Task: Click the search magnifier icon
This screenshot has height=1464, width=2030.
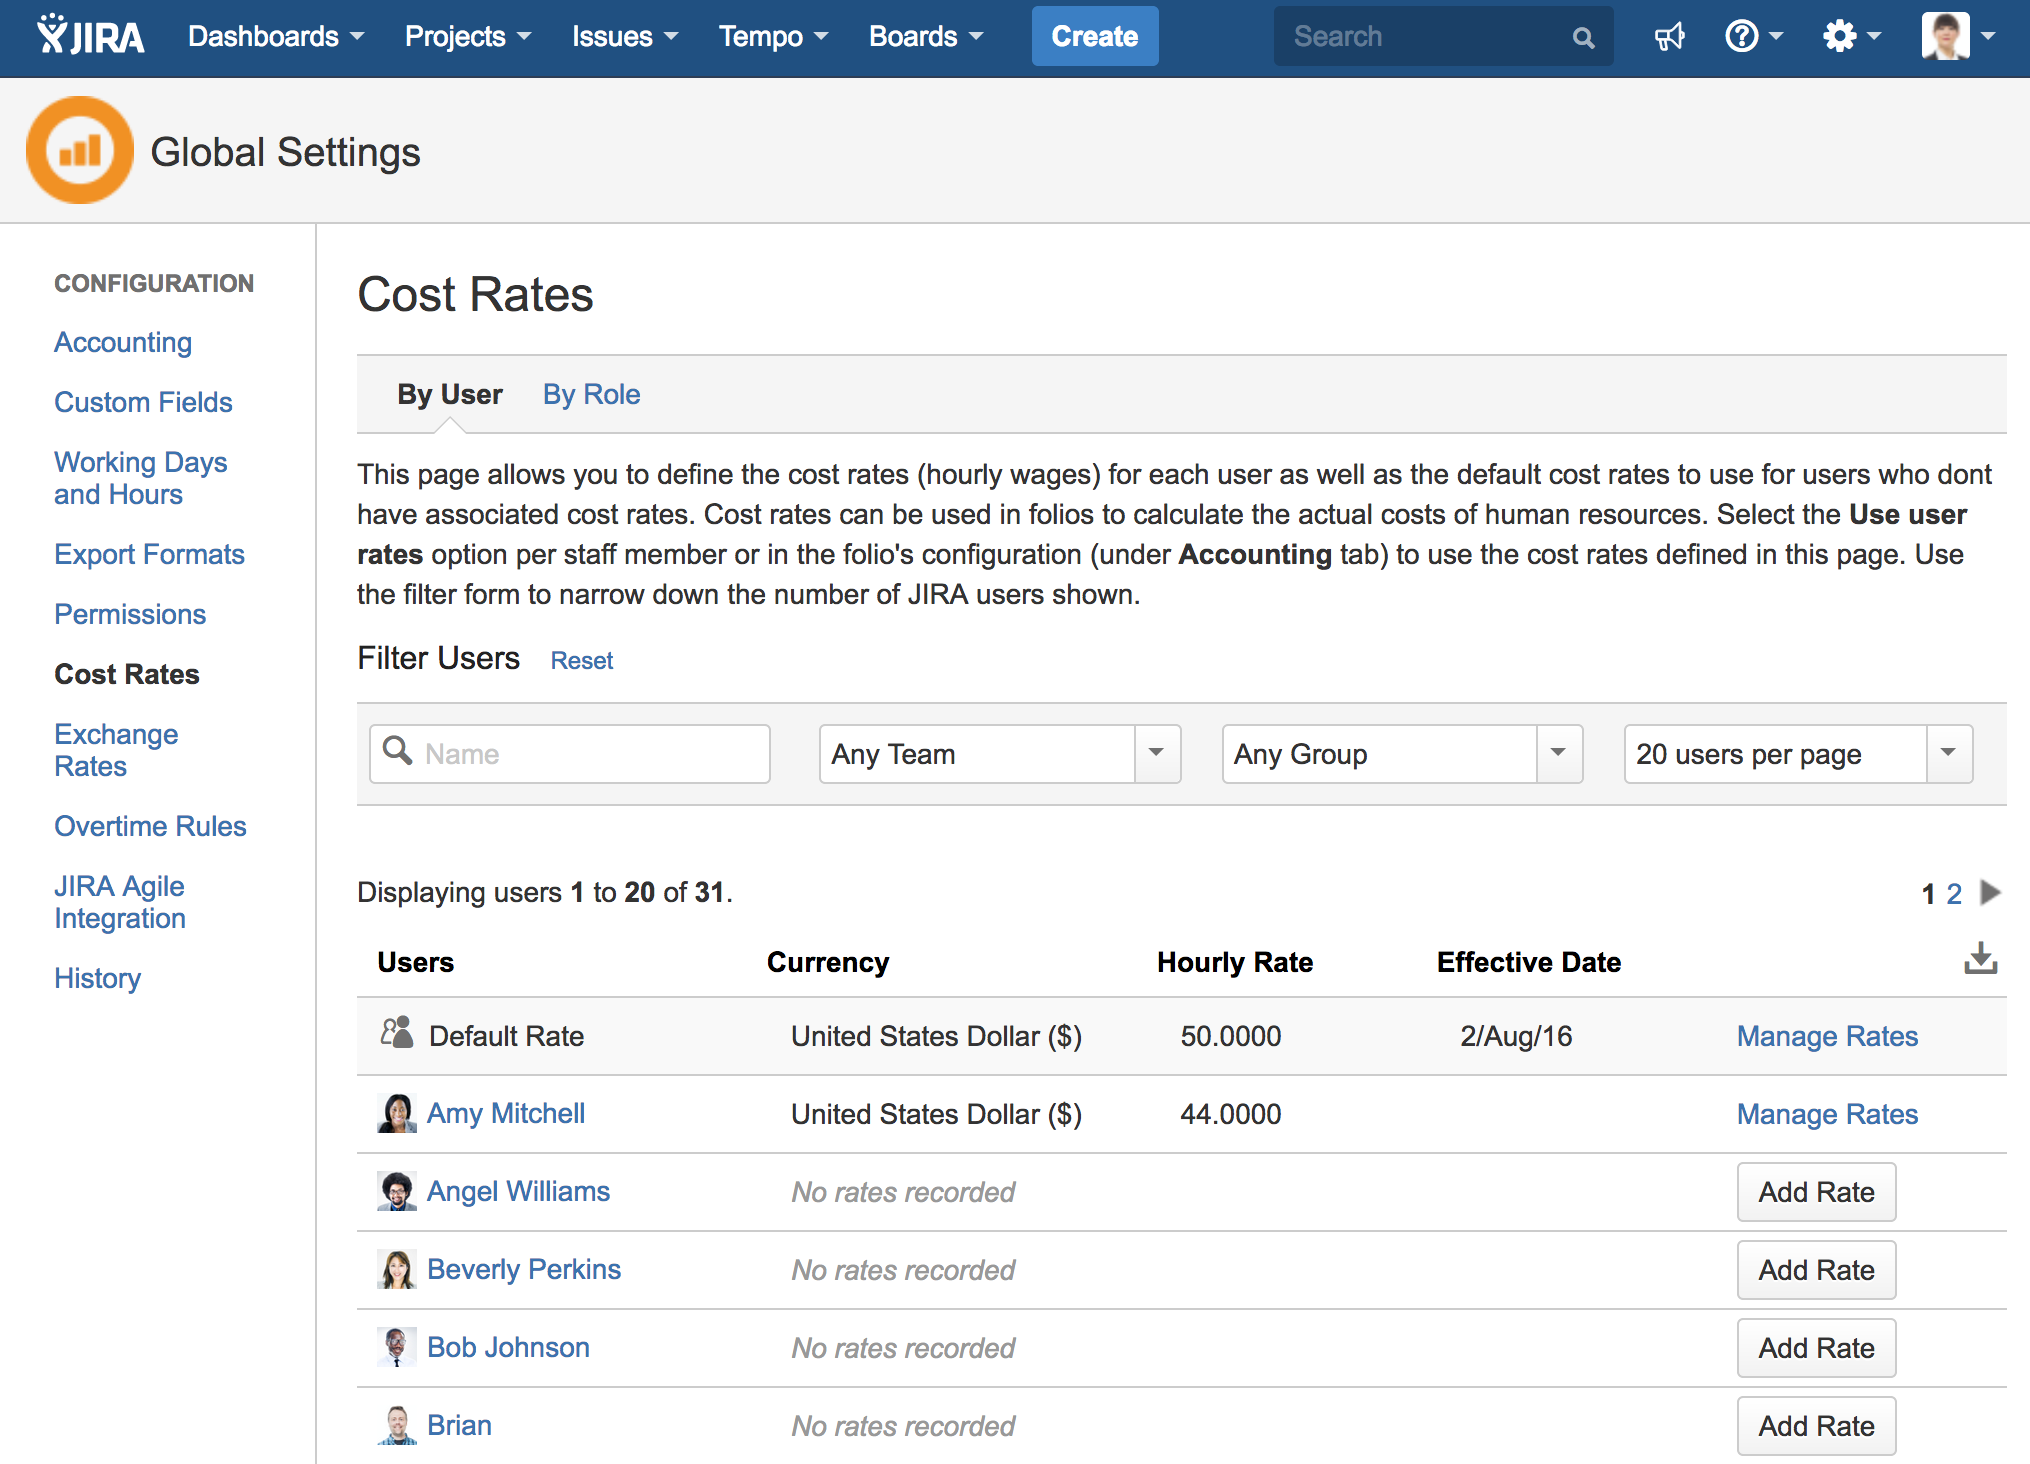Action: 1582,38
